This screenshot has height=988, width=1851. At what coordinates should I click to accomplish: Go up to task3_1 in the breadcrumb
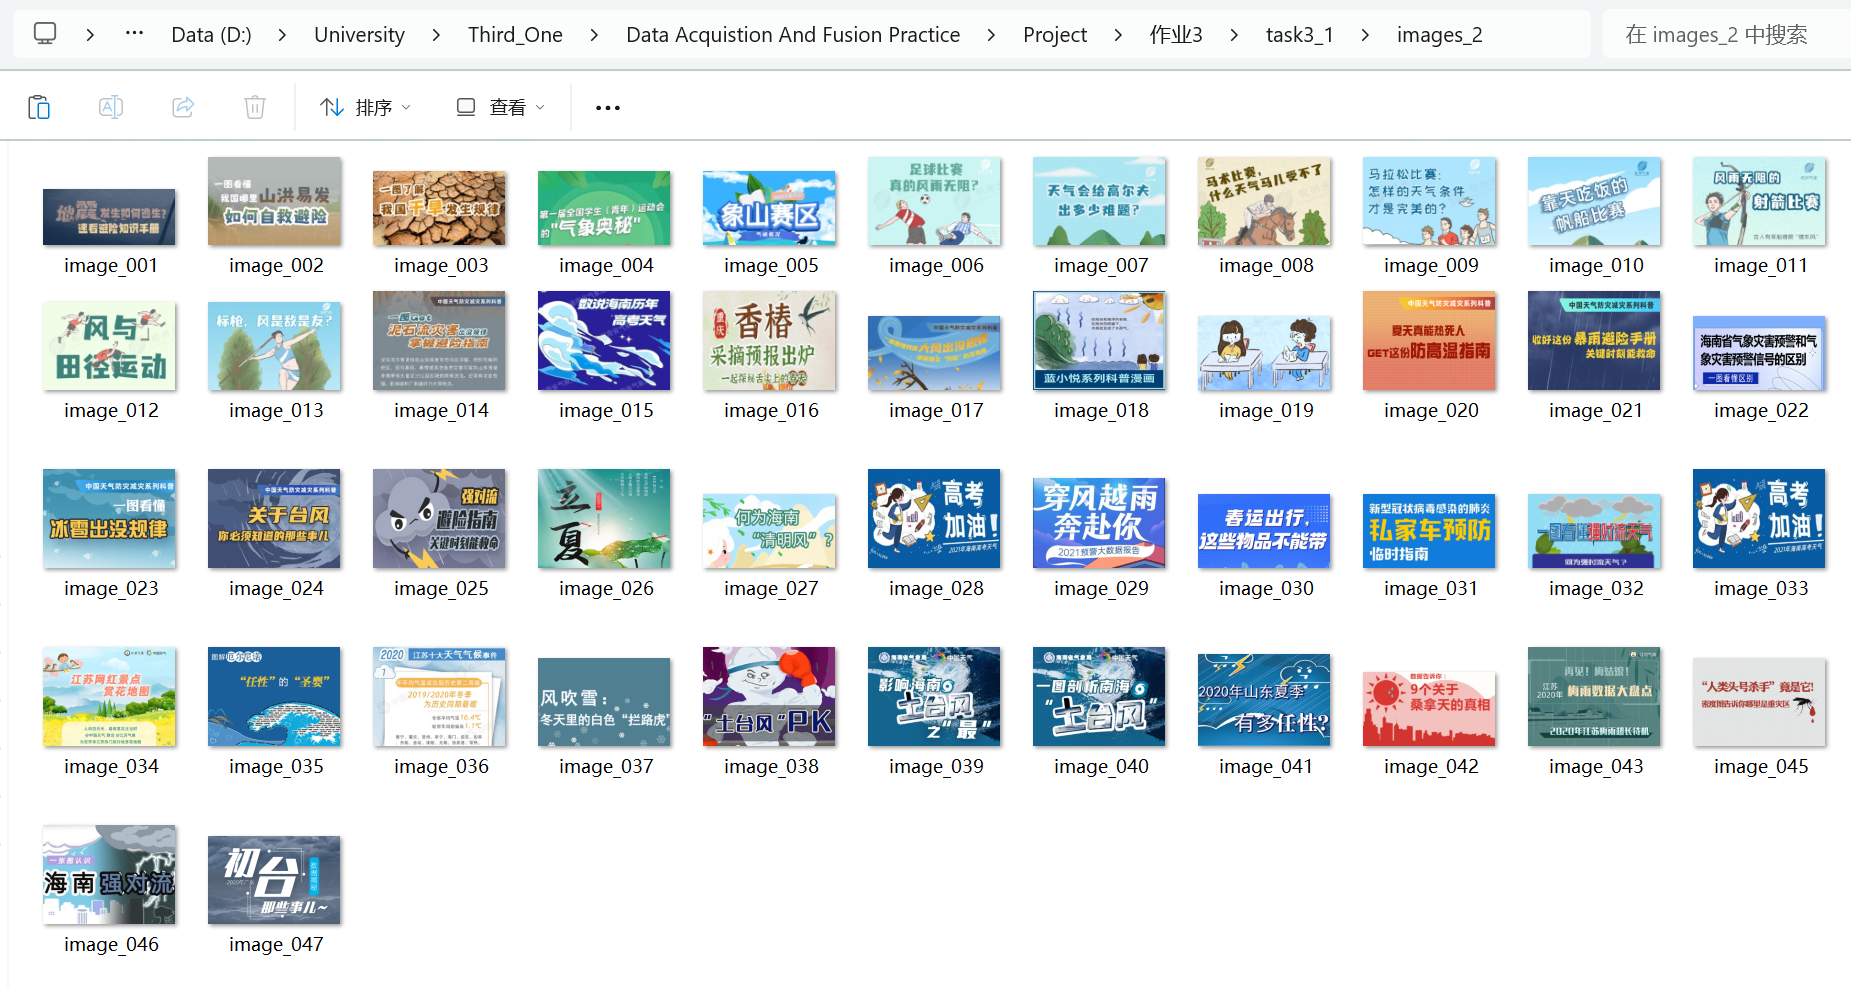[1299, 35]
